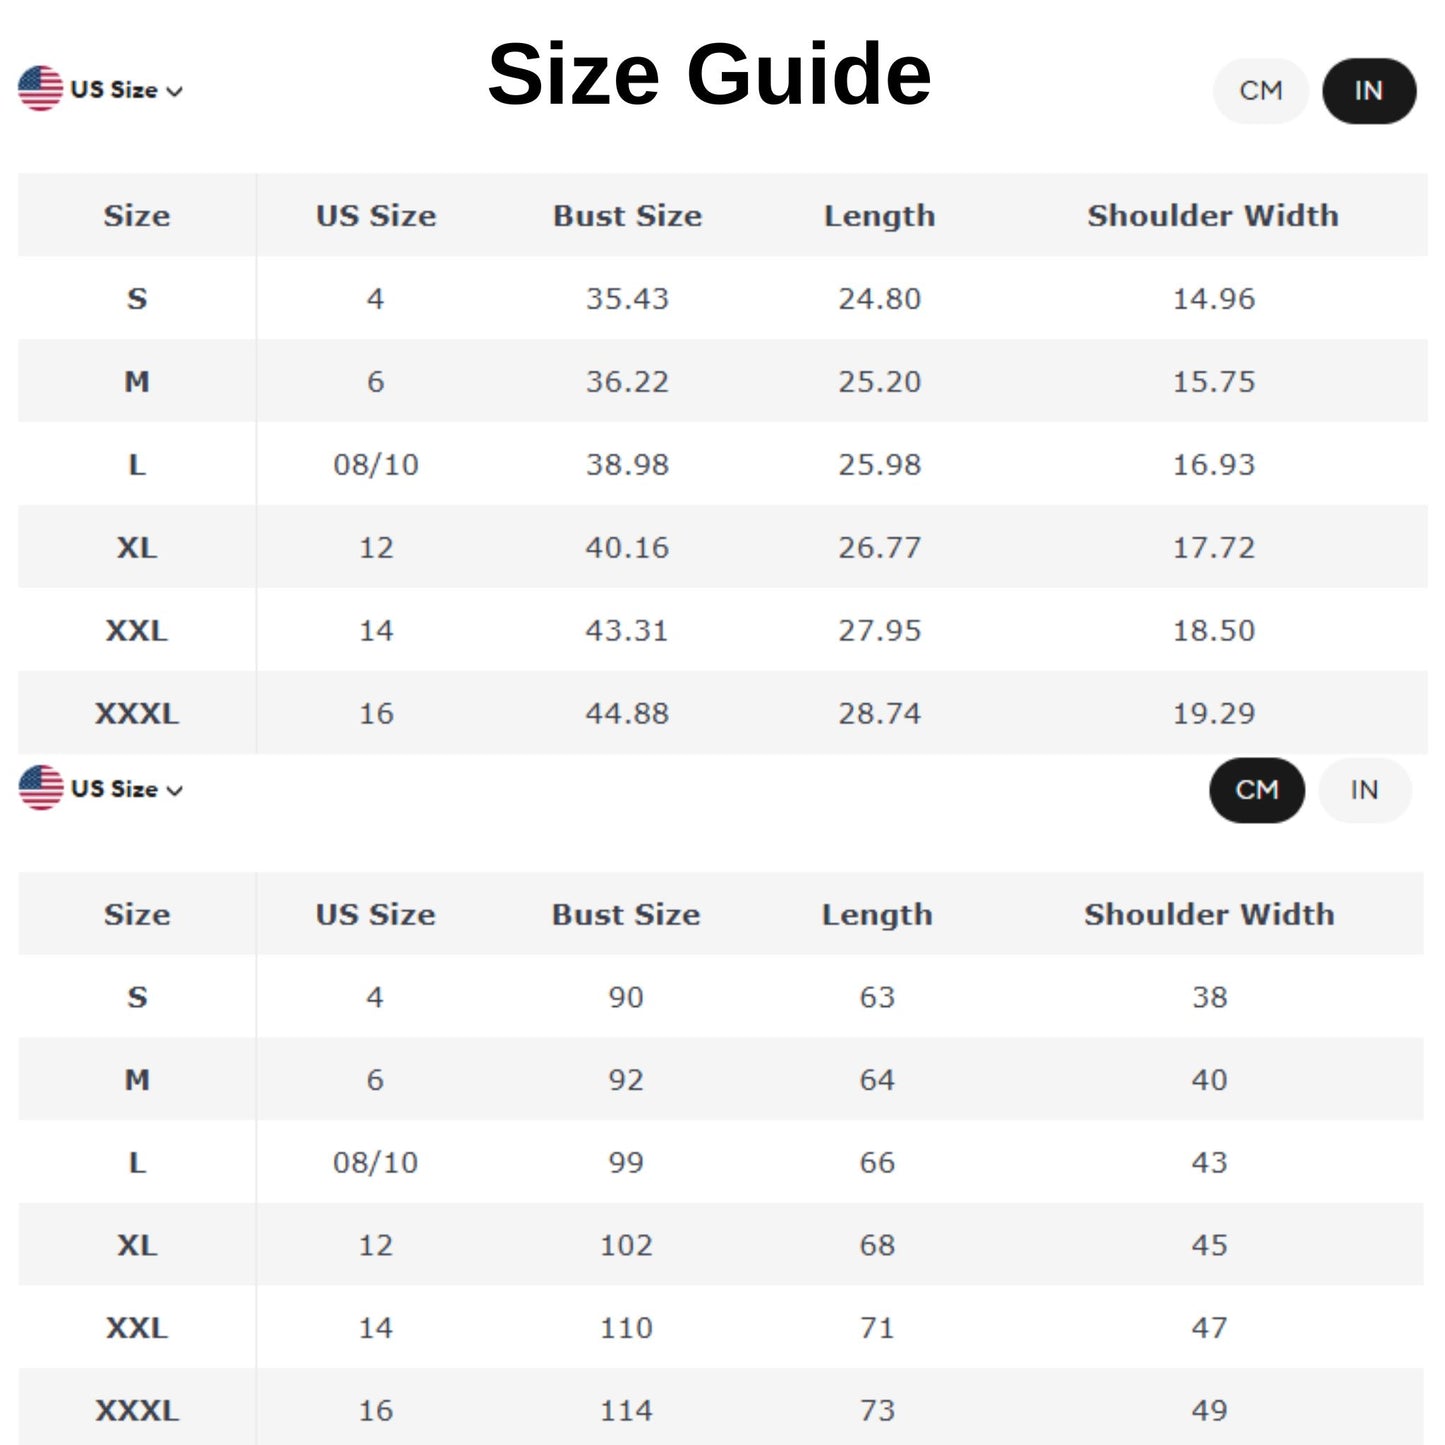Select the XXXL row in inches table
The width and height of the screenshot is (1445, 1445).
pos(137,714)
